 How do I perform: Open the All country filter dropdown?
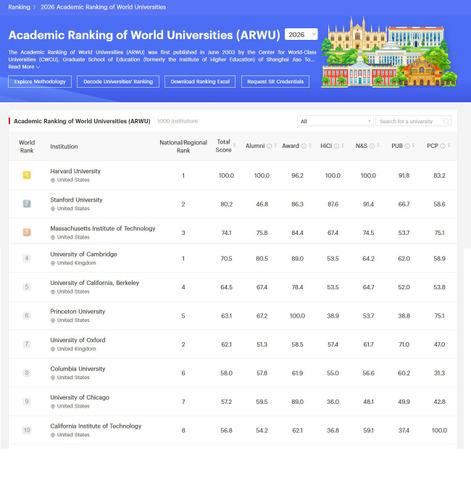tap(335, 121)
